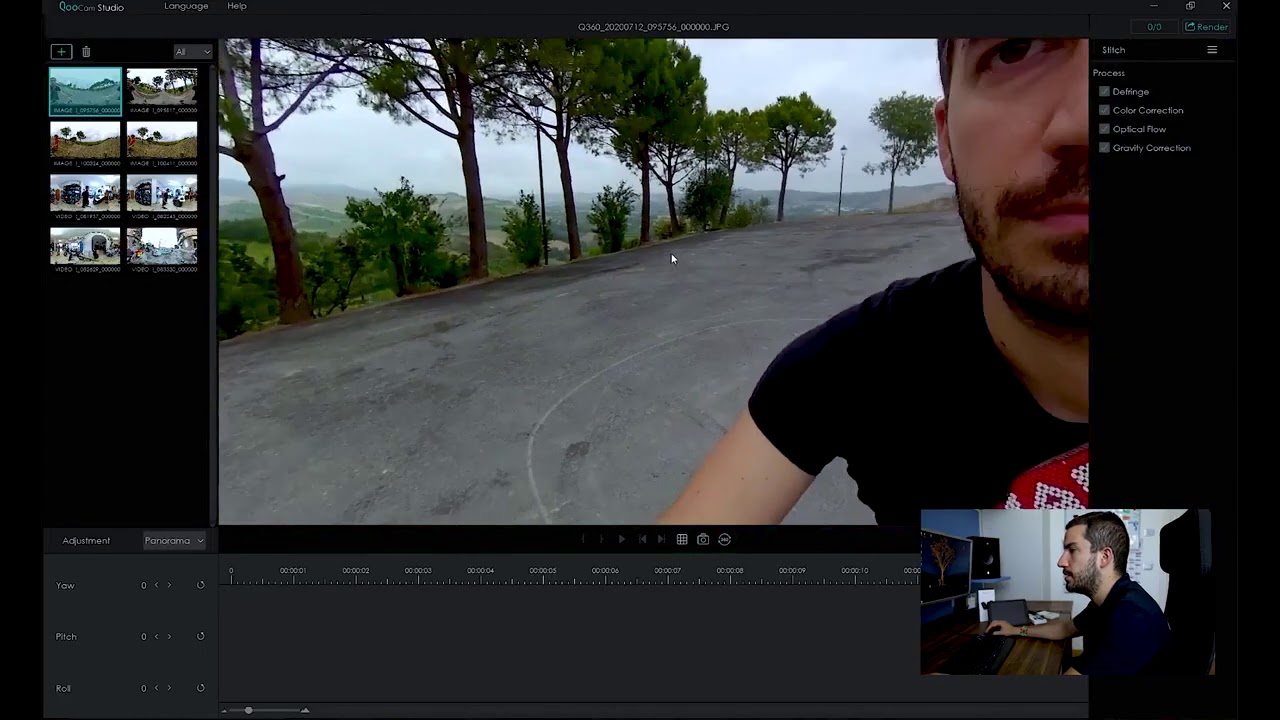The width and height of the screenshot is (1280, 720).
Task: Toggle the grid overlay icon
Action: (x=682, y=539)
